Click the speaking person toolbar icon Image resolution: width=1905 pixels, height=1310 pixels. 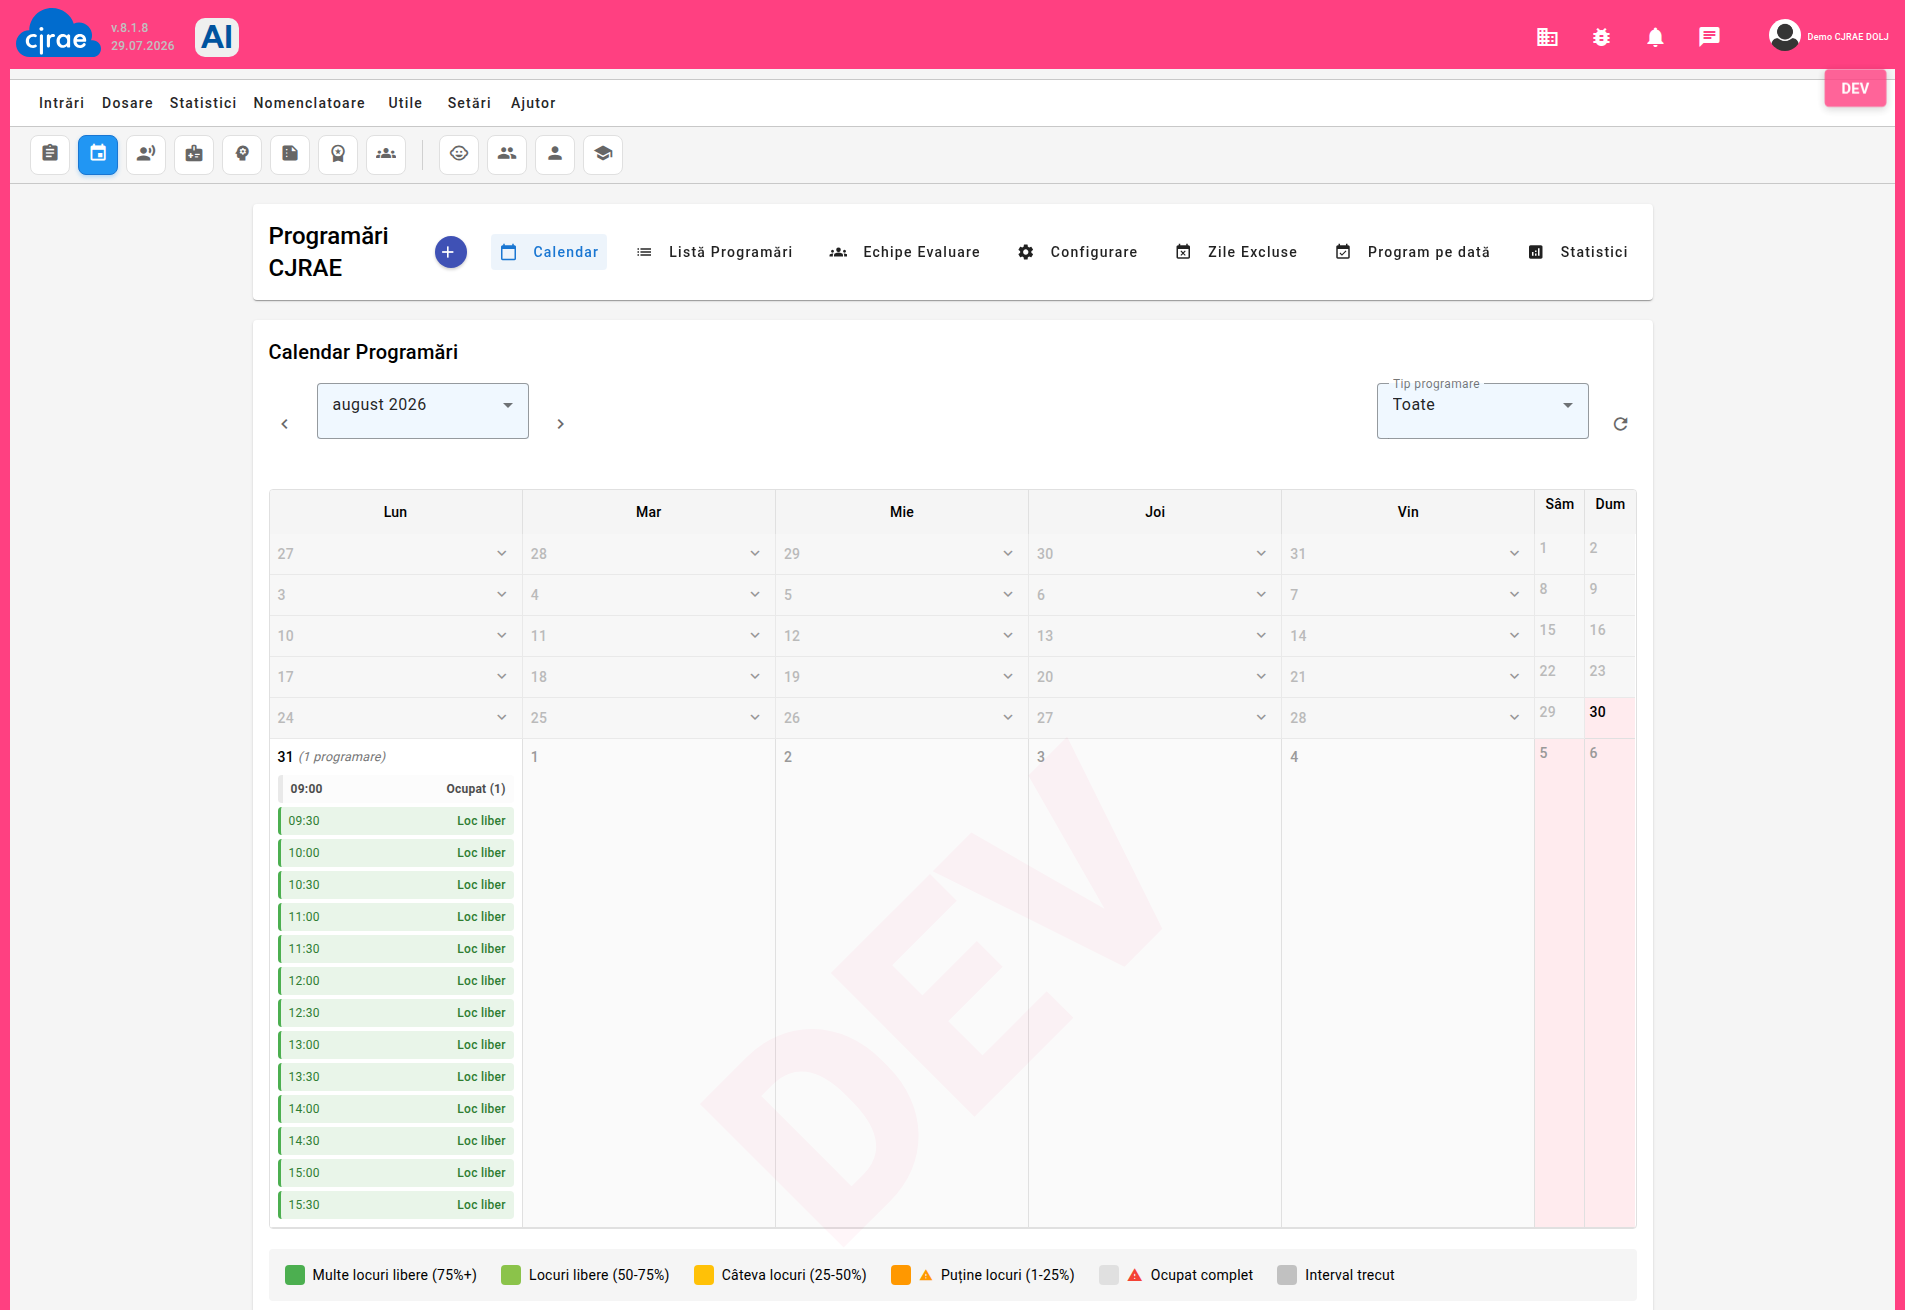146,154
